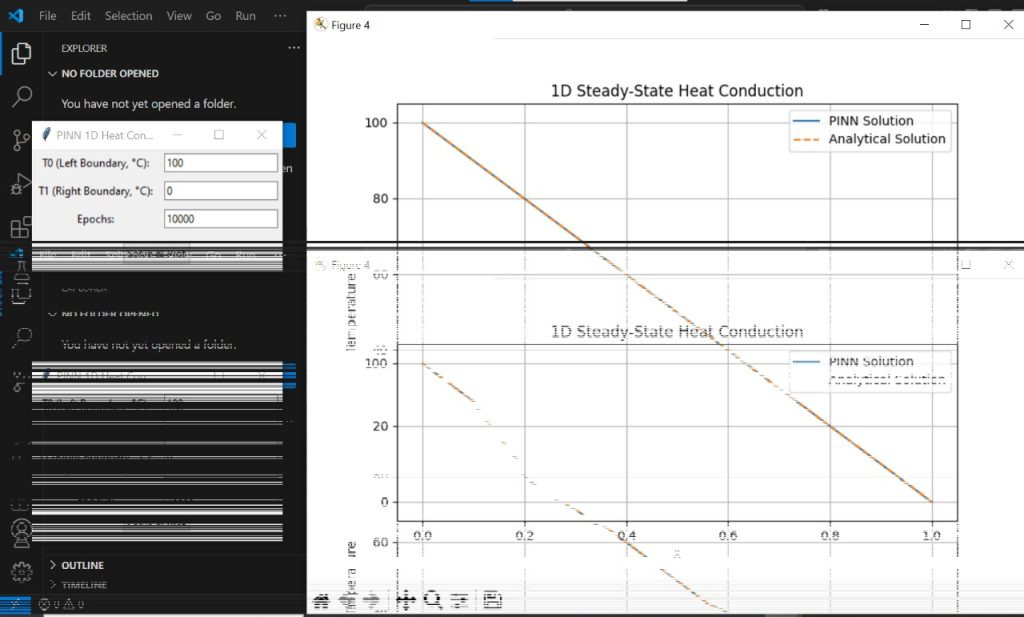1024x617 pixels.
Task: Open the Configure subplots tool
Action: [460, 600]
